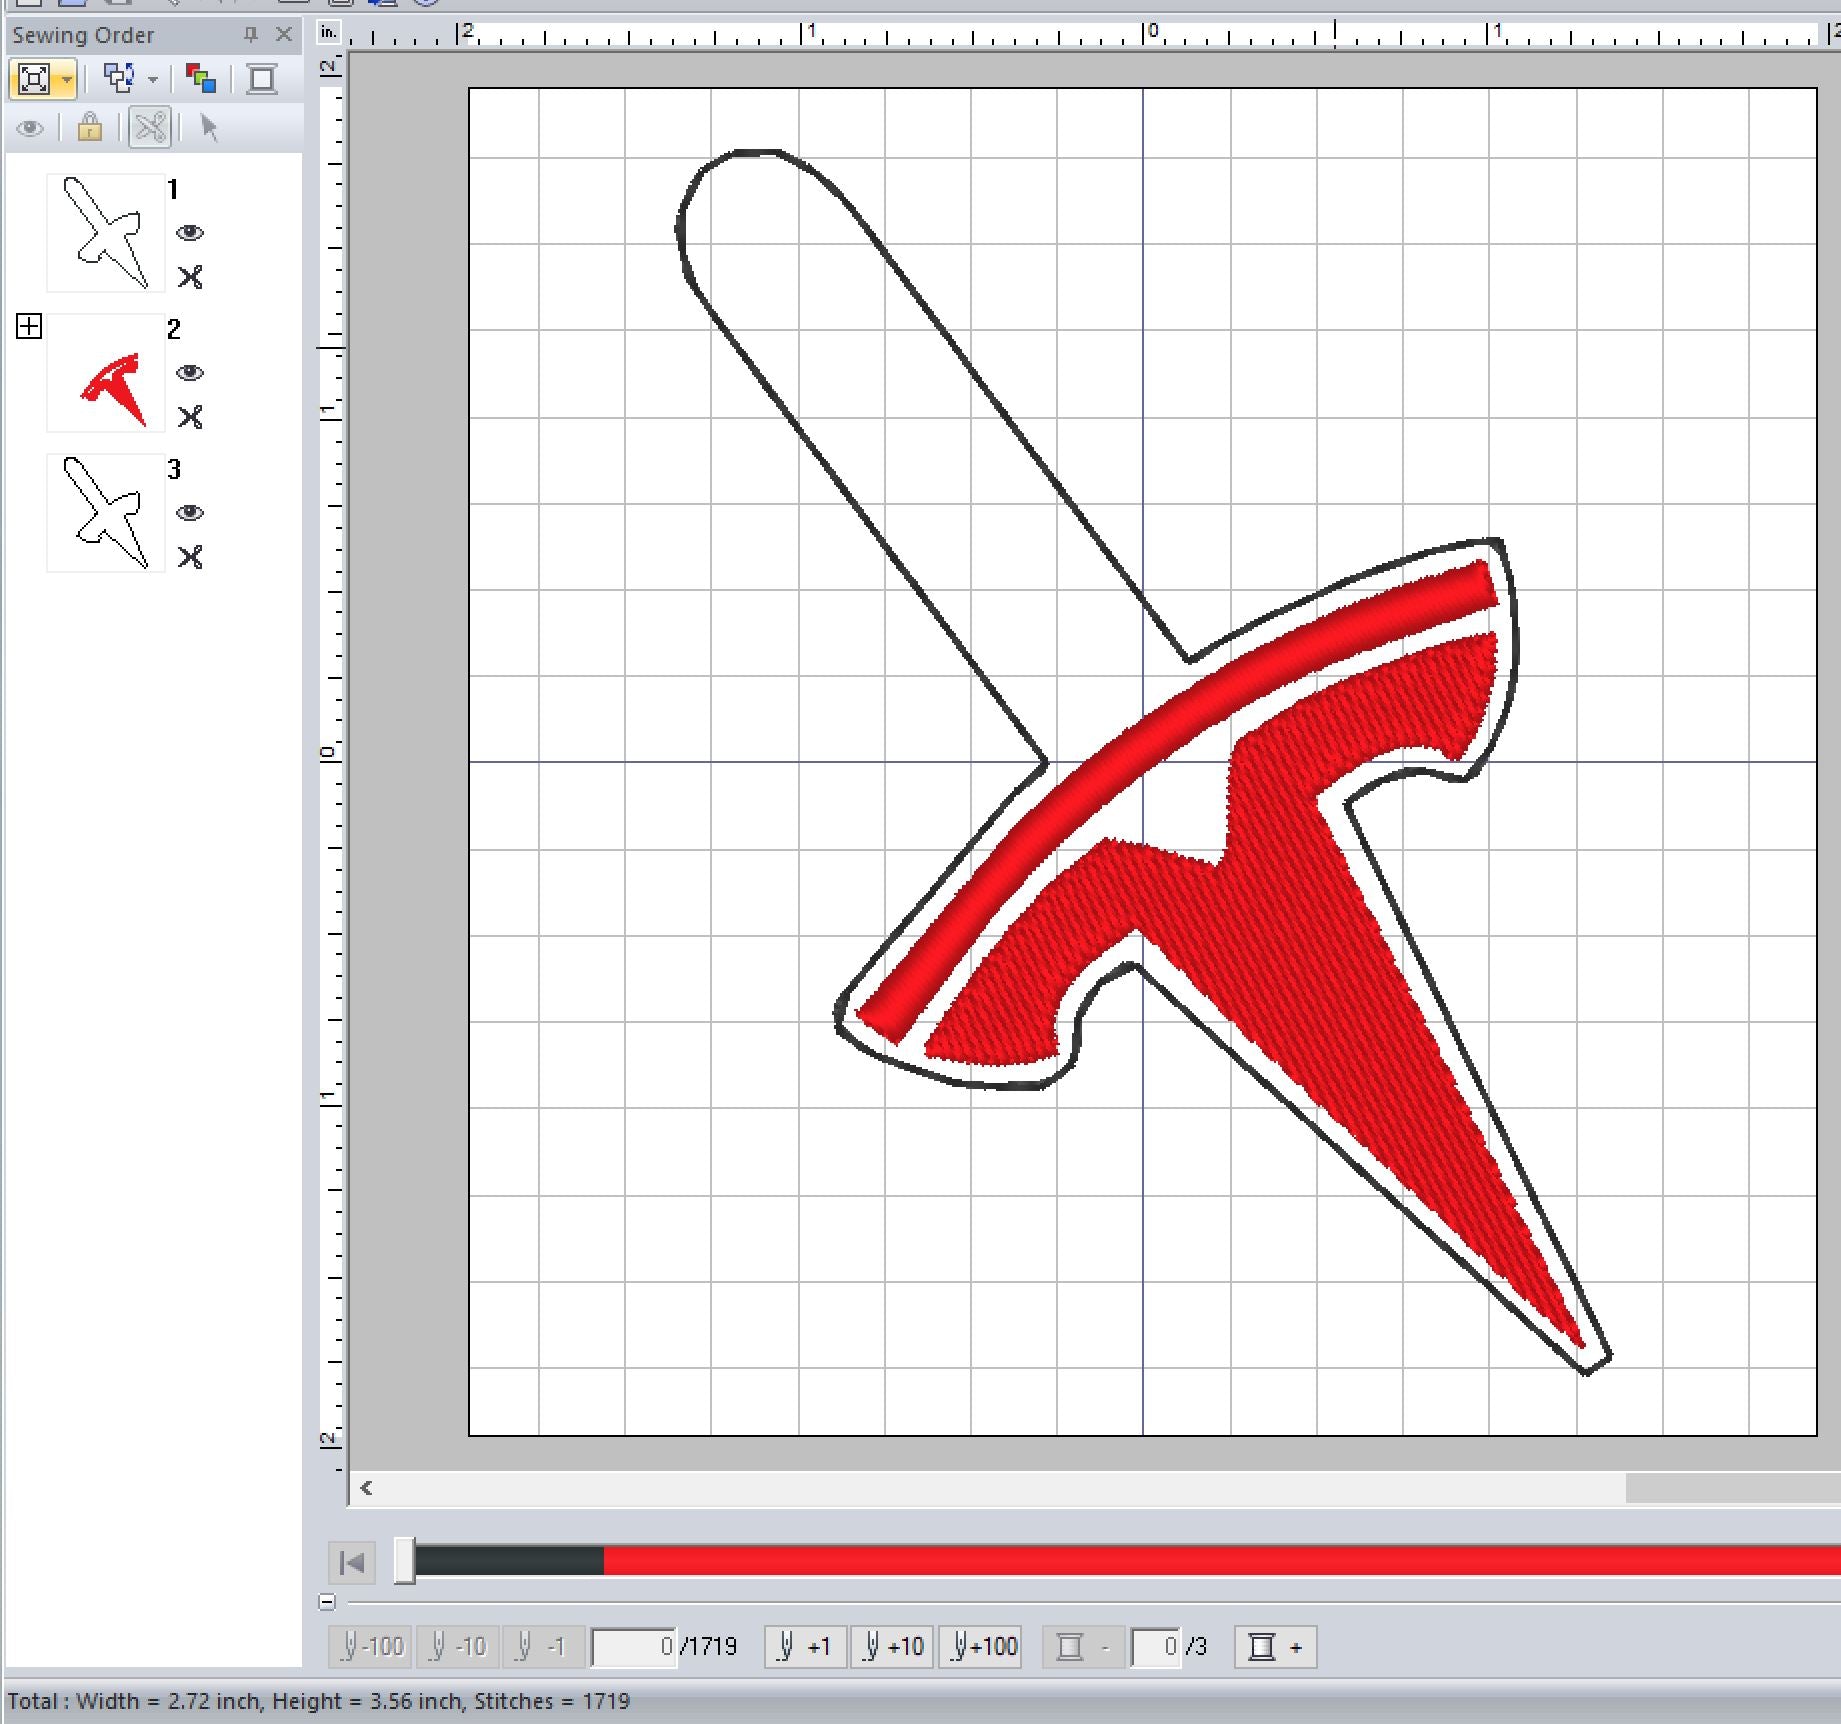This screenshot has width=1841, height=1724.
Task: Toggle the scissors trim icon in the toolbar
Action: coord(150,127)
